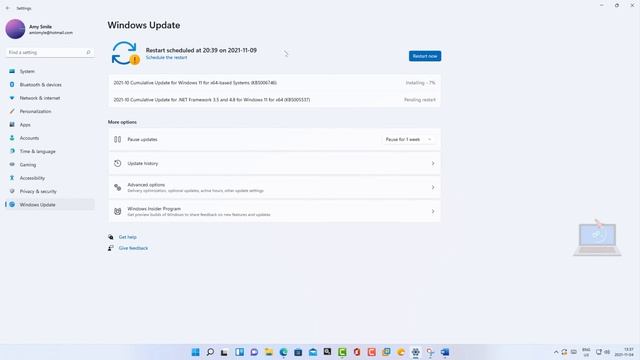640x360 pixels.
Task: Minimize the Settings window
Action: pos(602,6)
